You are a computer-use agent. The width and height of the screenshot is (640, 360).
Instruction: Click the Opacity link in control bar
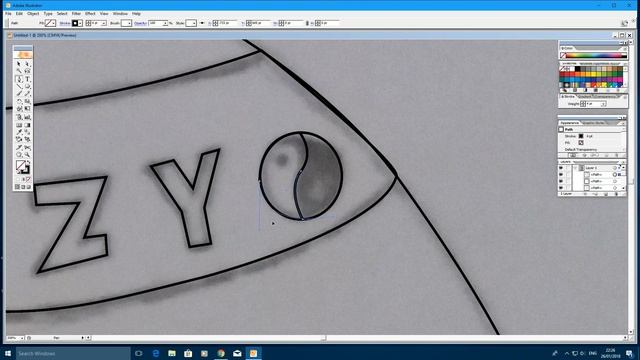pos(140,23)
